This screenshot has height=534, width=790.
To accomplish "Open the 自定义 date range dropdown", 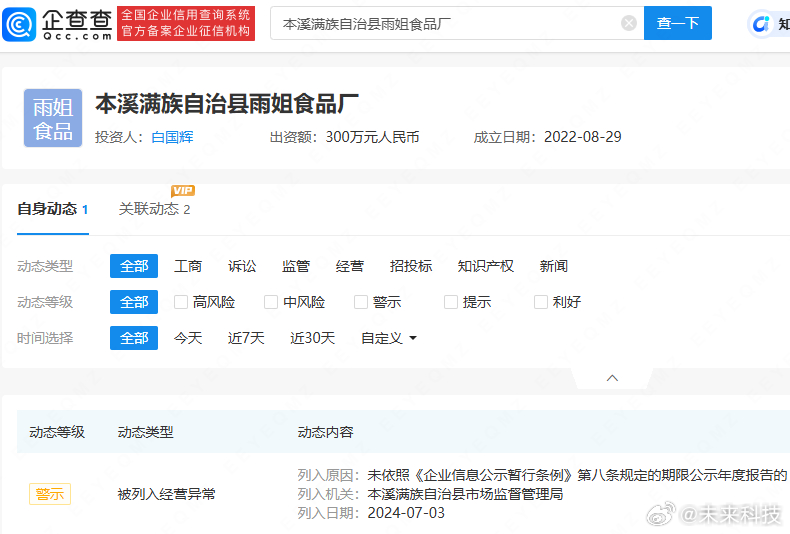I will [388, 338].
